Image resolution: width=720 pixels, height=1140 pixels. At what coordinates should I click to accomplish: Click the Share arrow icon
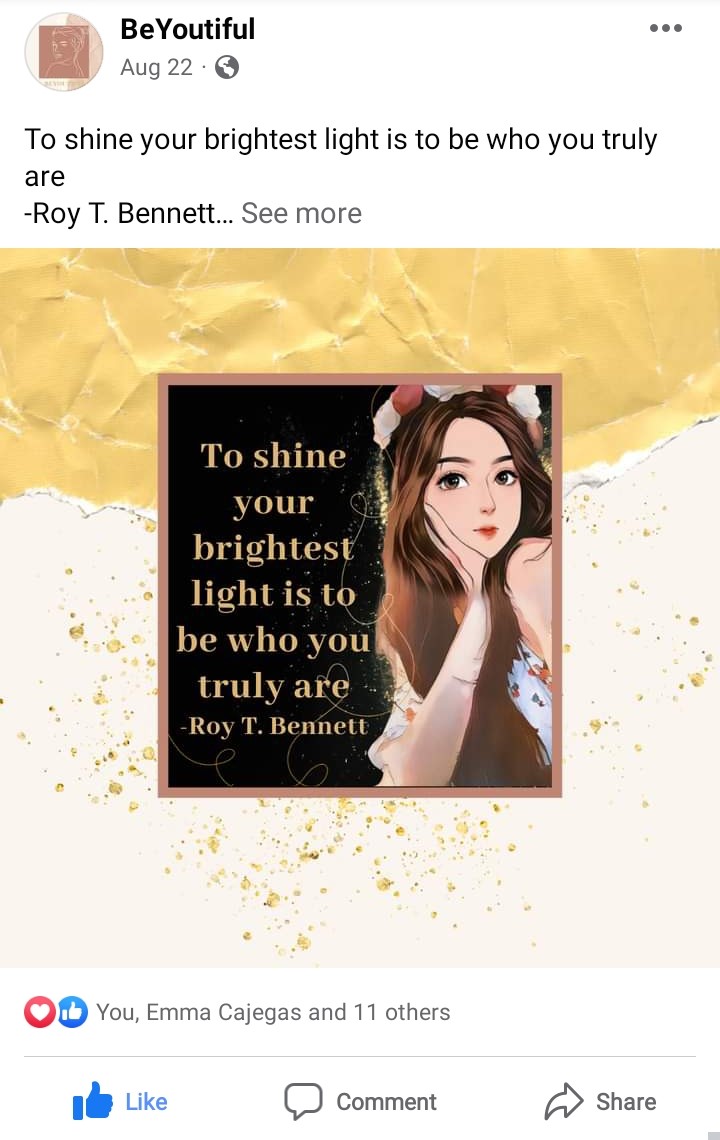(563, 1102)
